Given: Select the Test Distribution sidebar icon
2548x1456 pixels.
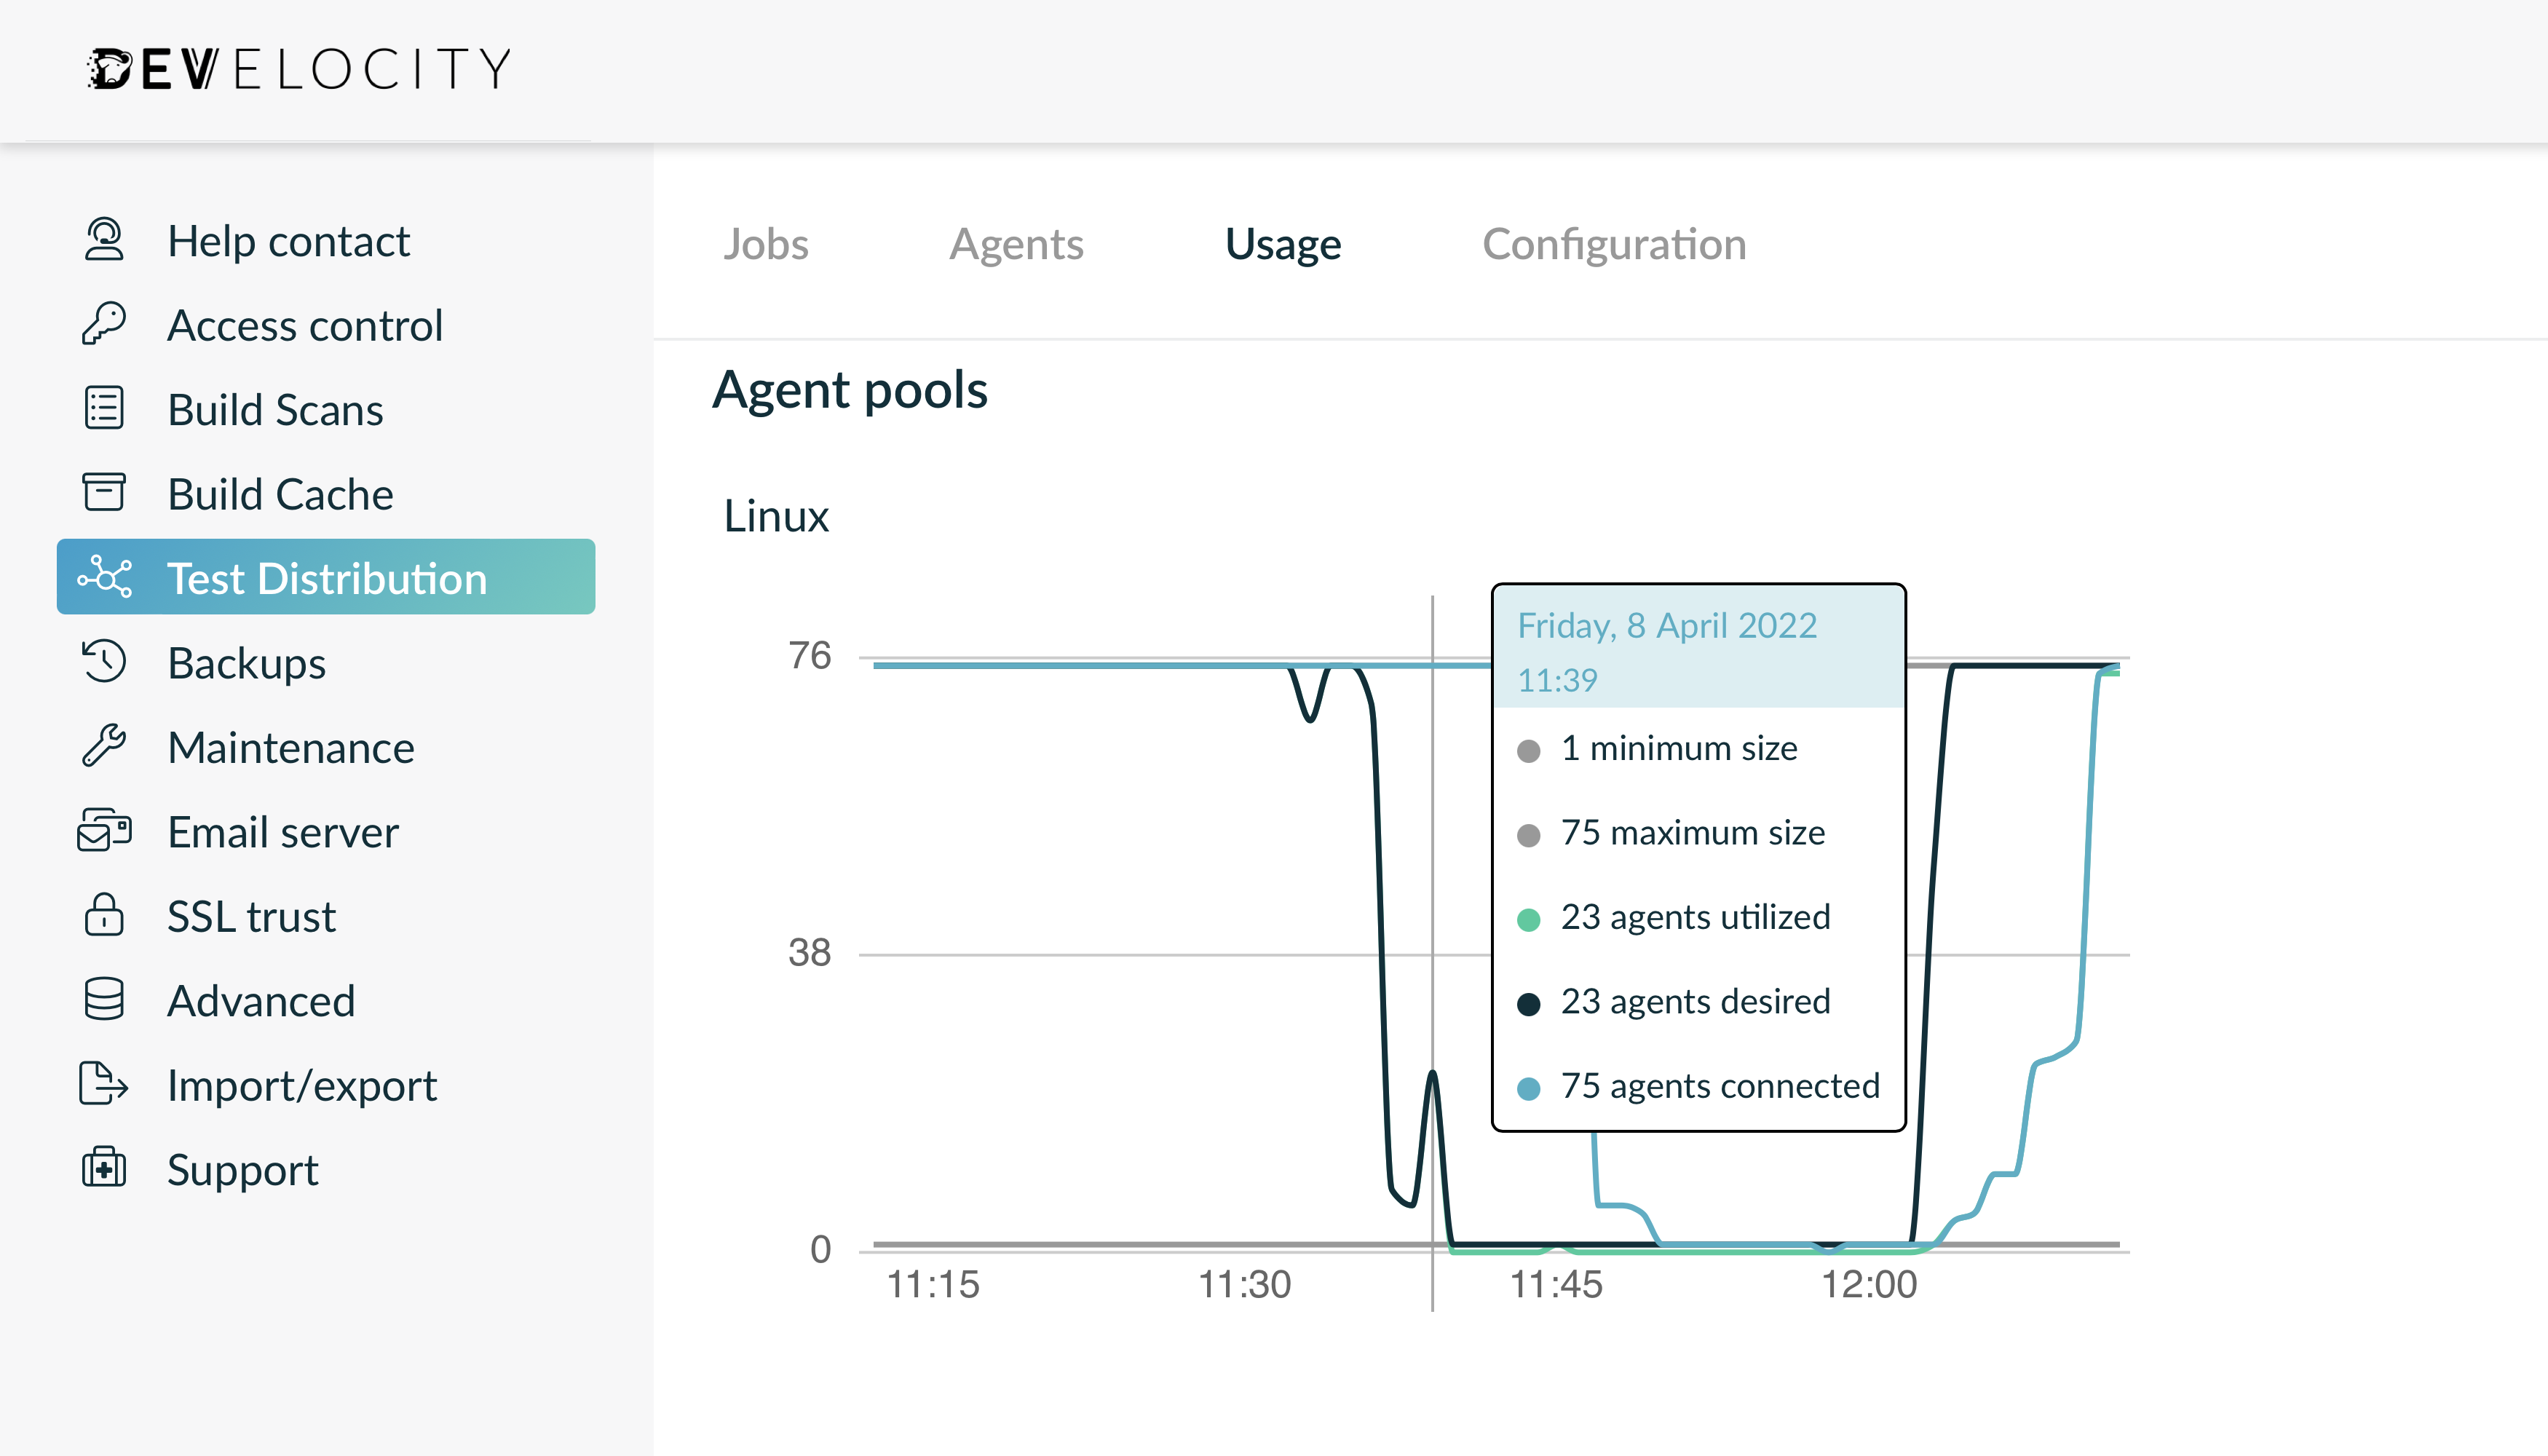Looking at the screenshot, I should [x=106, y=576].
